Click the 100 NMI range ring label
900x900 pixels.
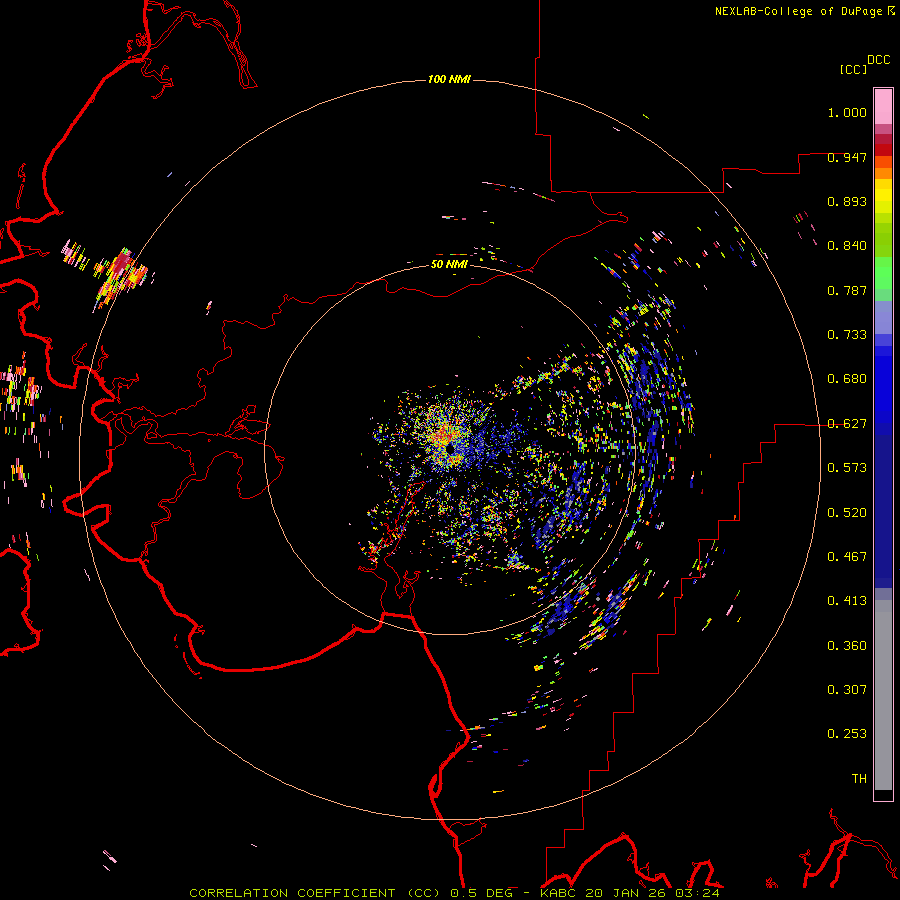point(449,79)
